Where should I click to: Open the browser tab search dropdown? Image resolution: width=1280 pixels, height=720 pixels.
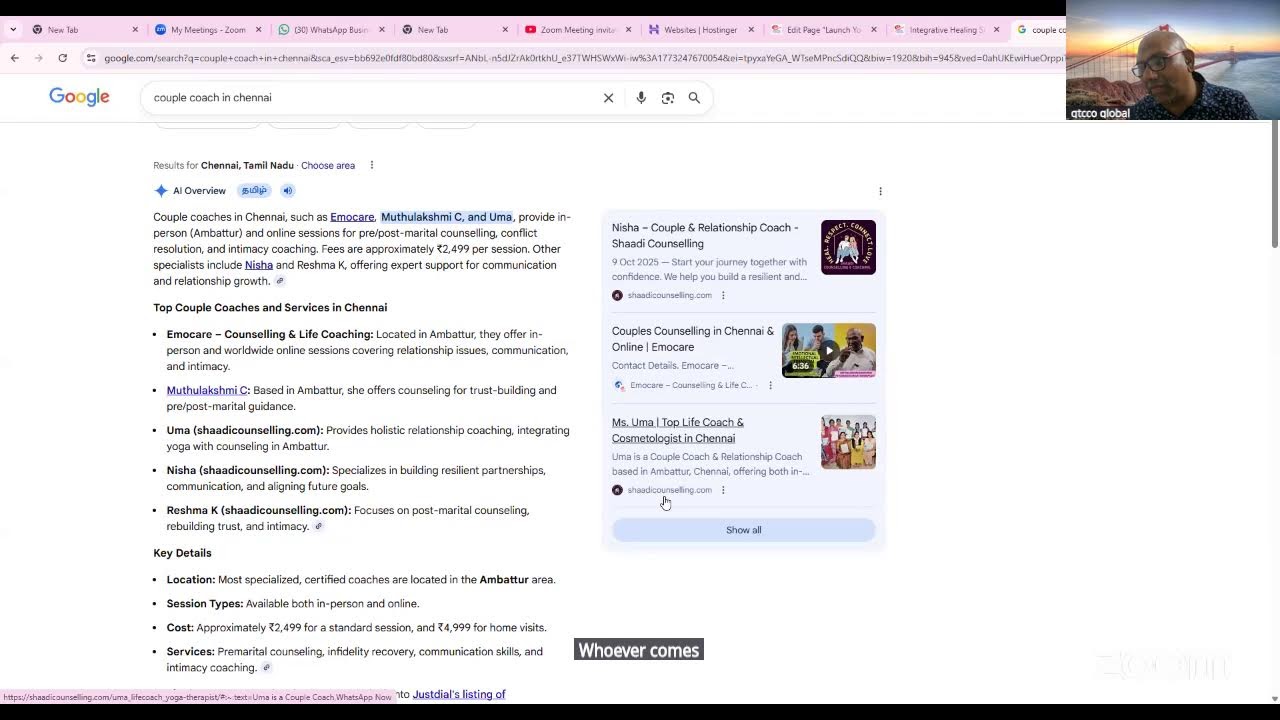tap(12, 30)
